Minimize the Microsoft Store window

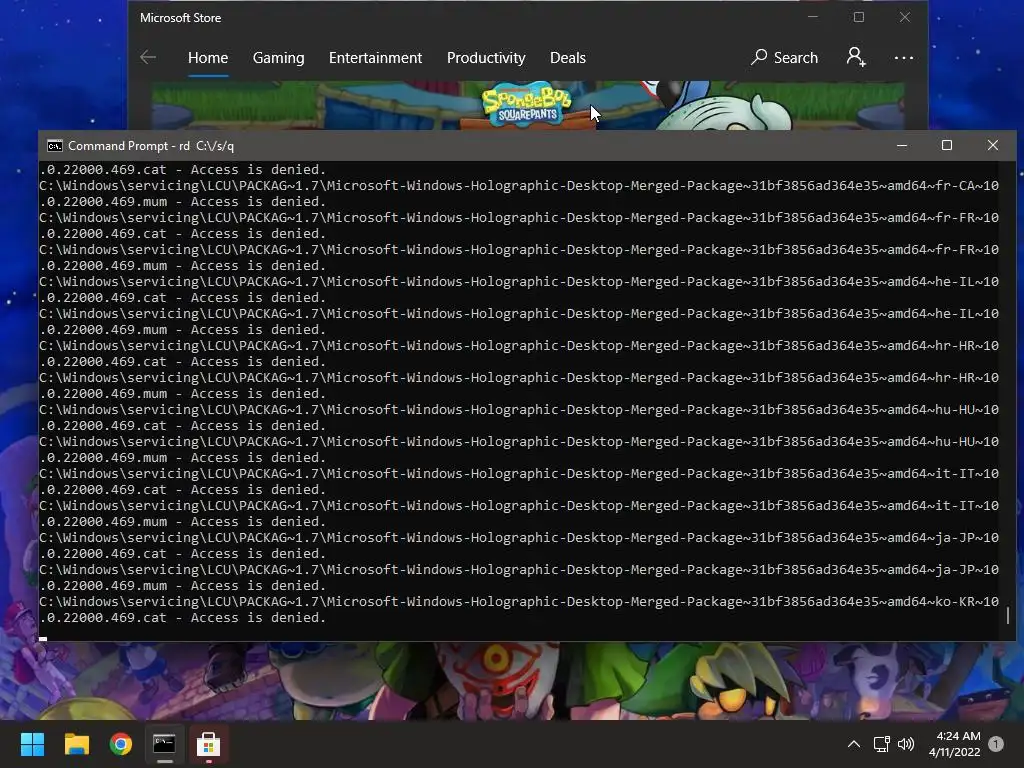click(813, 18)
